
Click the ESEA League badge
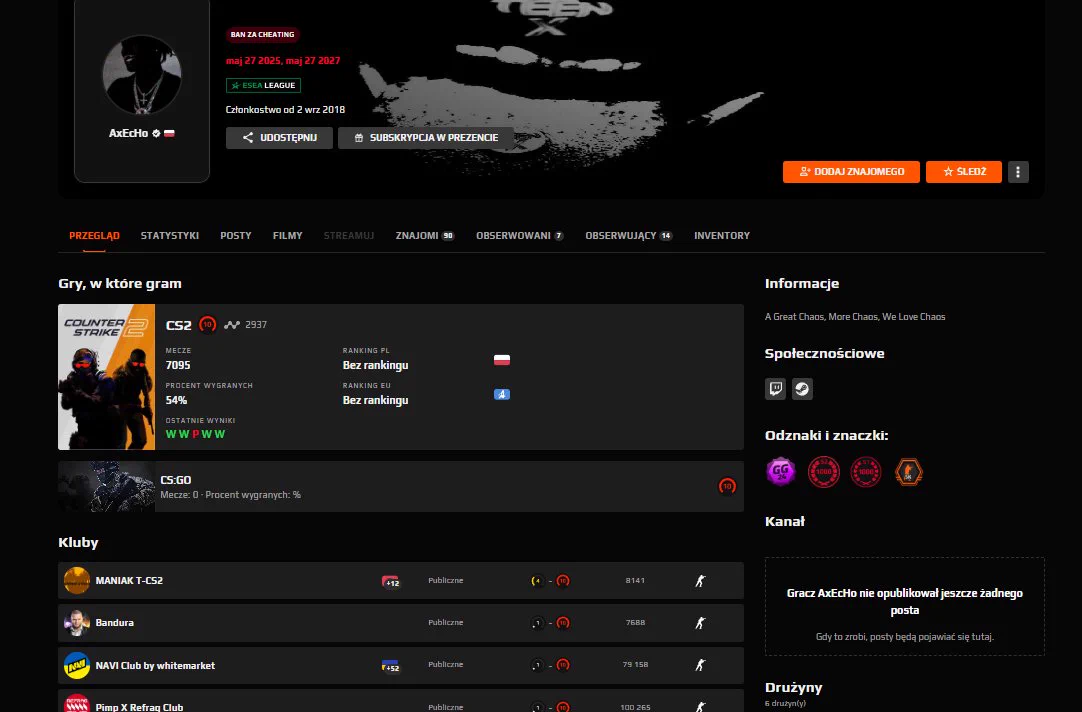[x=263, y=86]
